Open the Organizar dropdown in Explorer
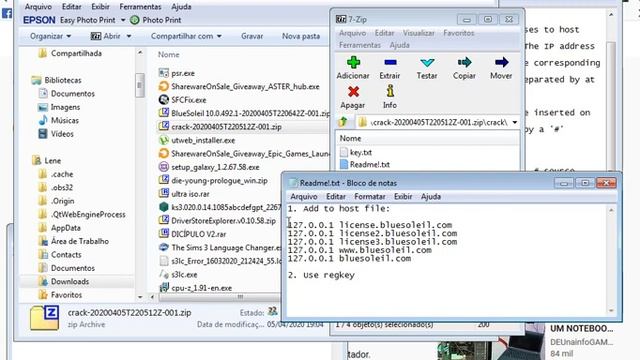This screenshot has height=360, width=640. [51, 36]
